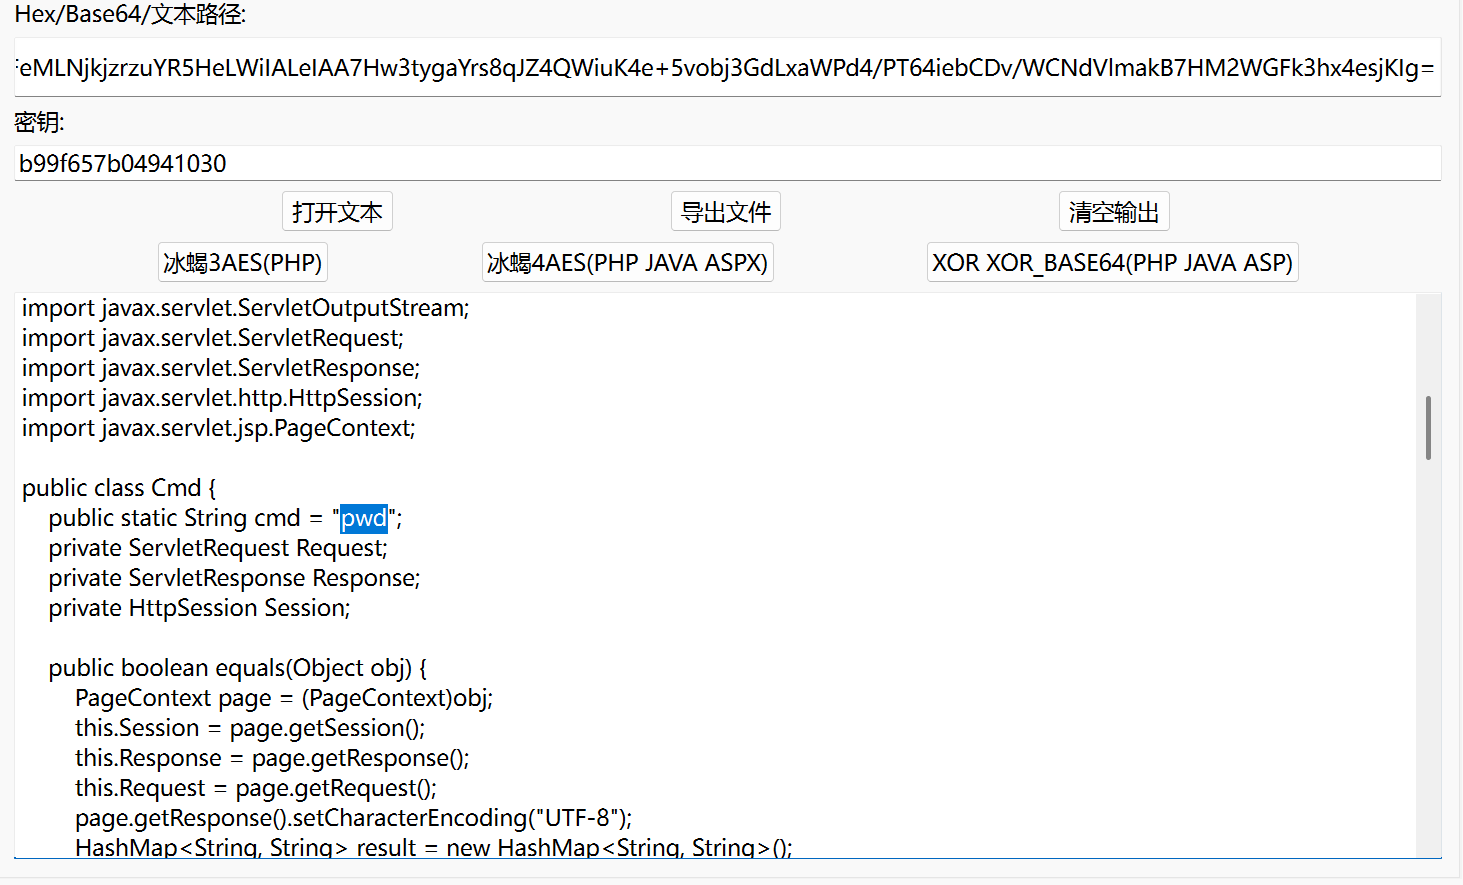The width and height of the screenshot is (1463, 885).
Task: Click the 清空输出 button
Action: coord(1114,212)
